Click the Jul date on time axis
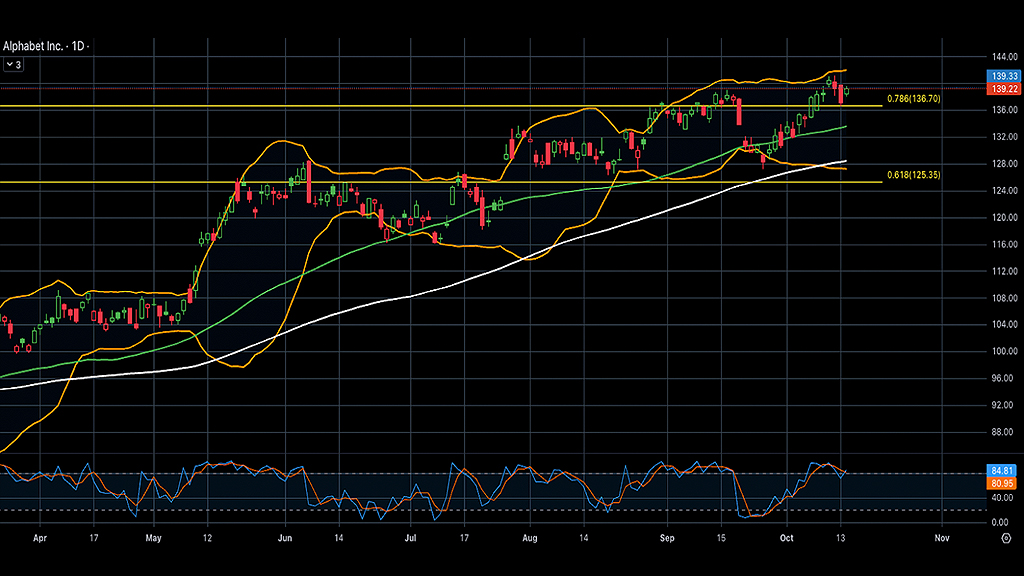The image size is (1024, 576). 410,538
